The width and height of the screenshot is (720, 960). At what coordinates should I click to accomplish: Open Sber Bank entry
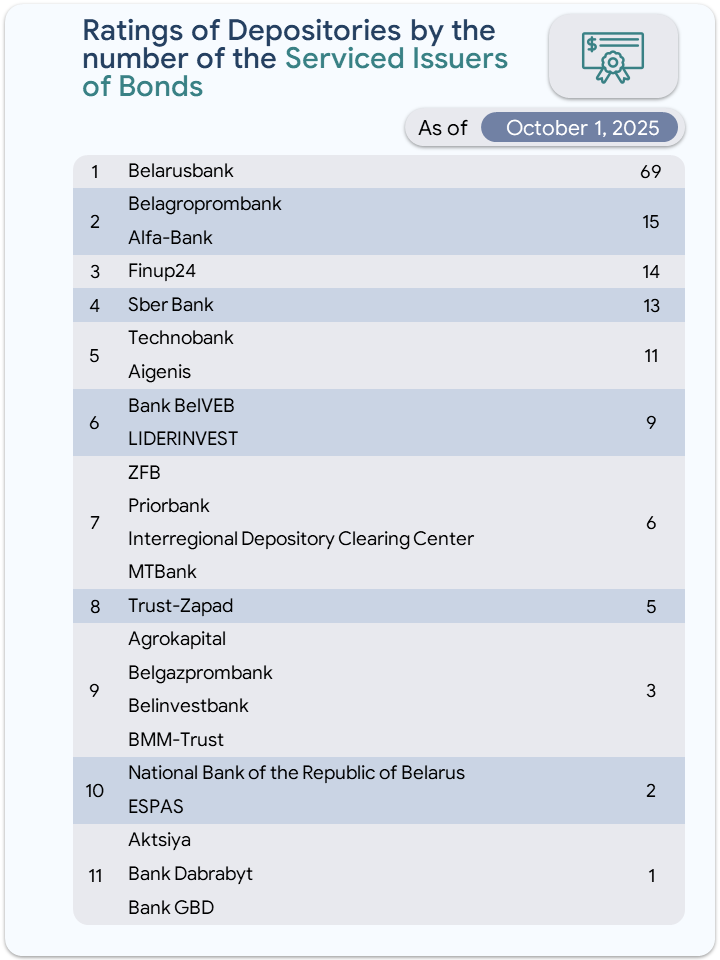click(x=171, y=305)
